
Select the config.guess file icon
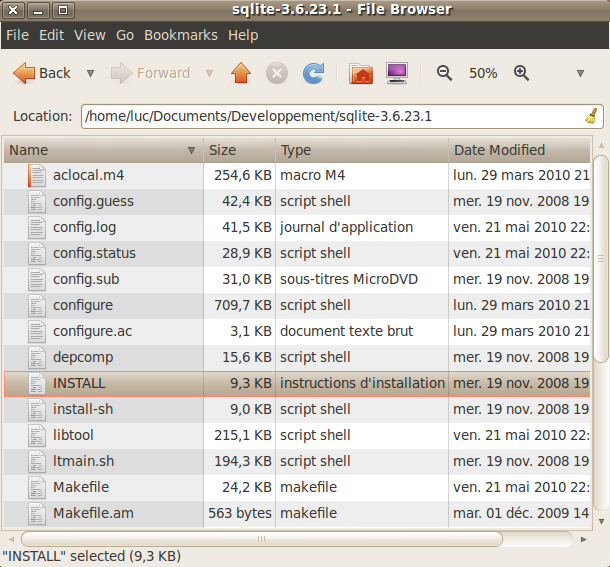pos(37,202)
